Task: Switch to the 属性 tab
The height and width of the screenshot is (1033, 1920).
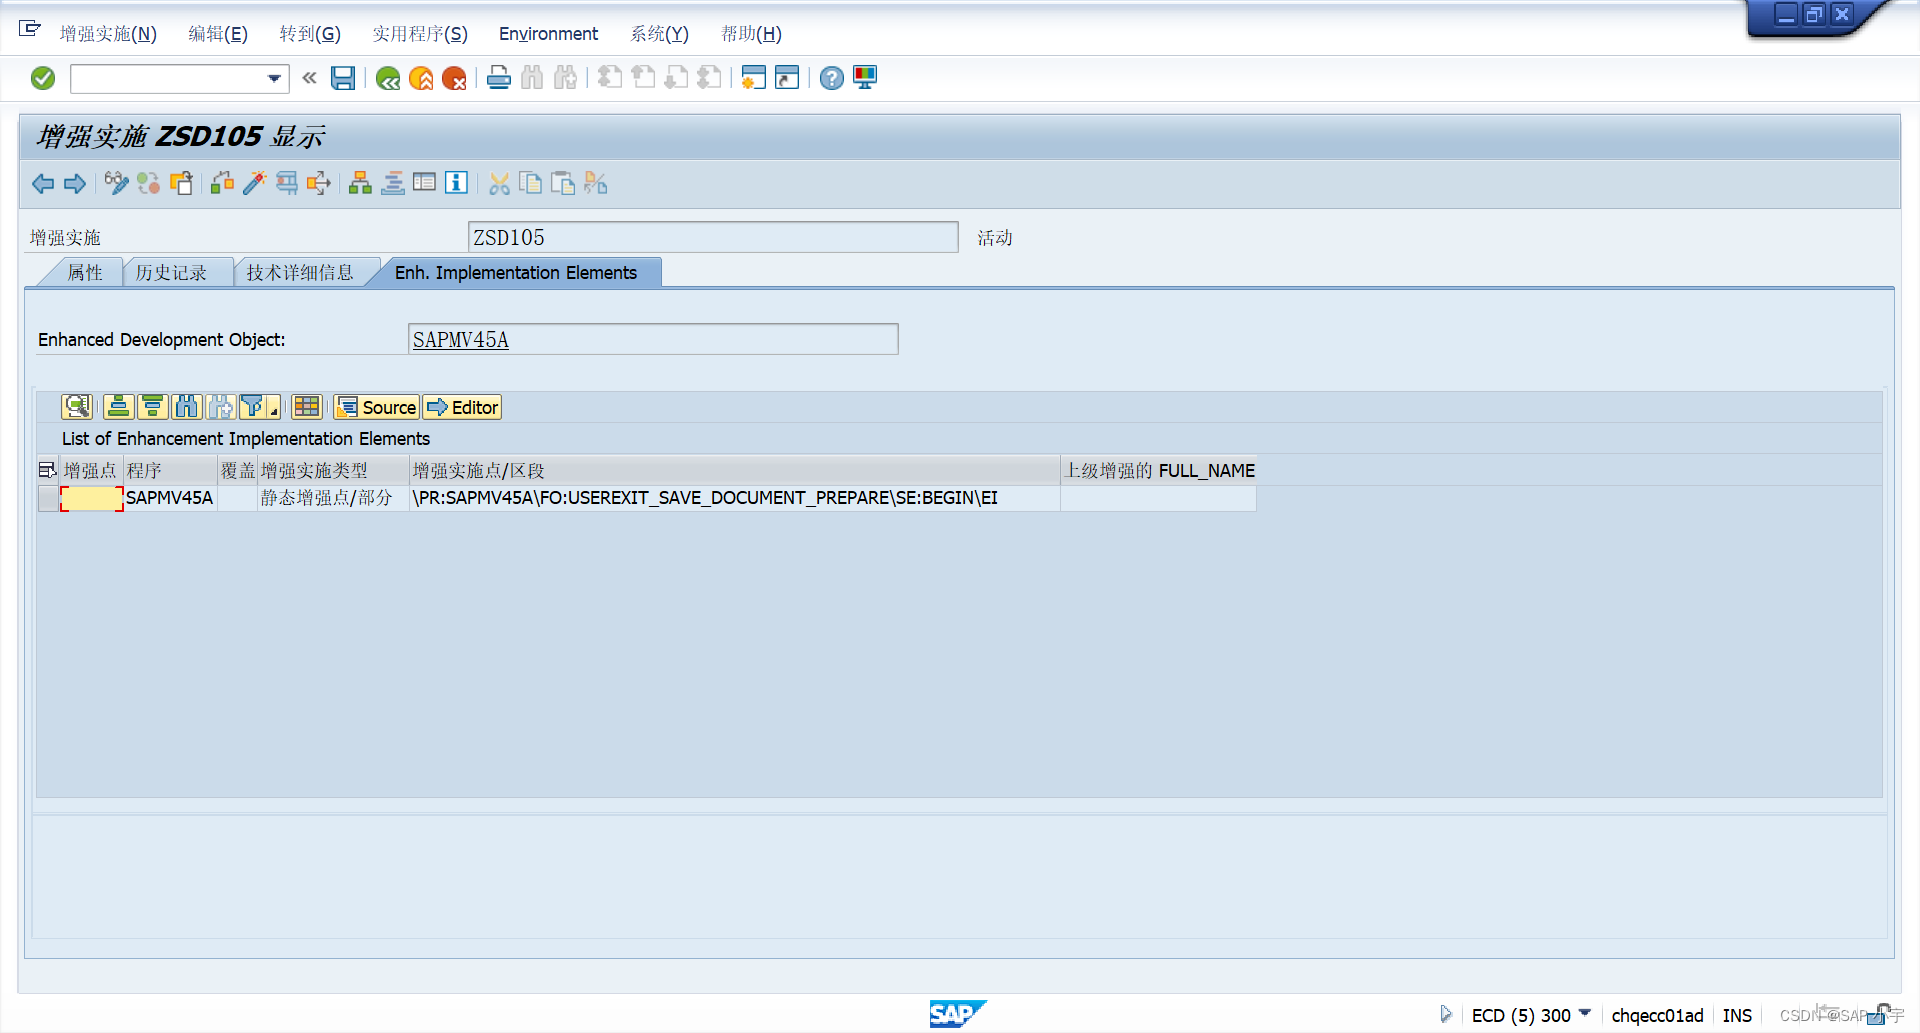Action: (84, 273)
